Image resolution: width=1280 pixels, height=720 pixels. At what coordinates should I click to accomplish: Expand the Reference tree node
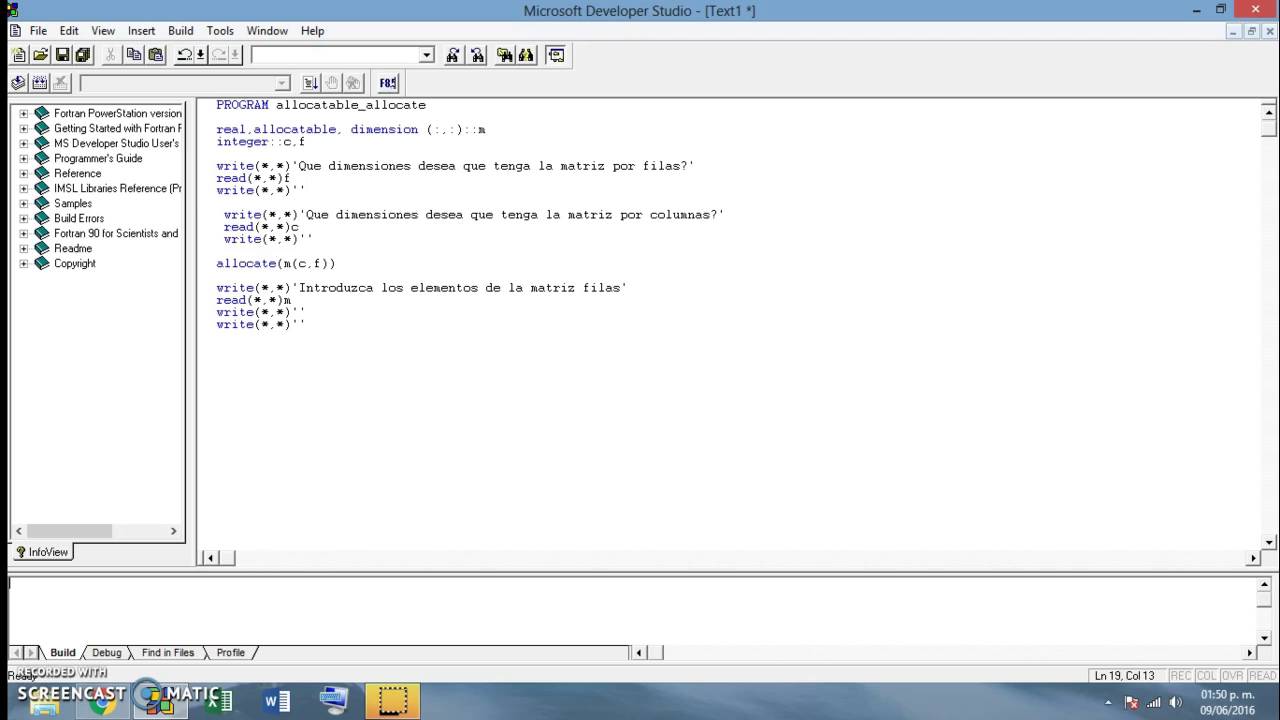[24, 173]
